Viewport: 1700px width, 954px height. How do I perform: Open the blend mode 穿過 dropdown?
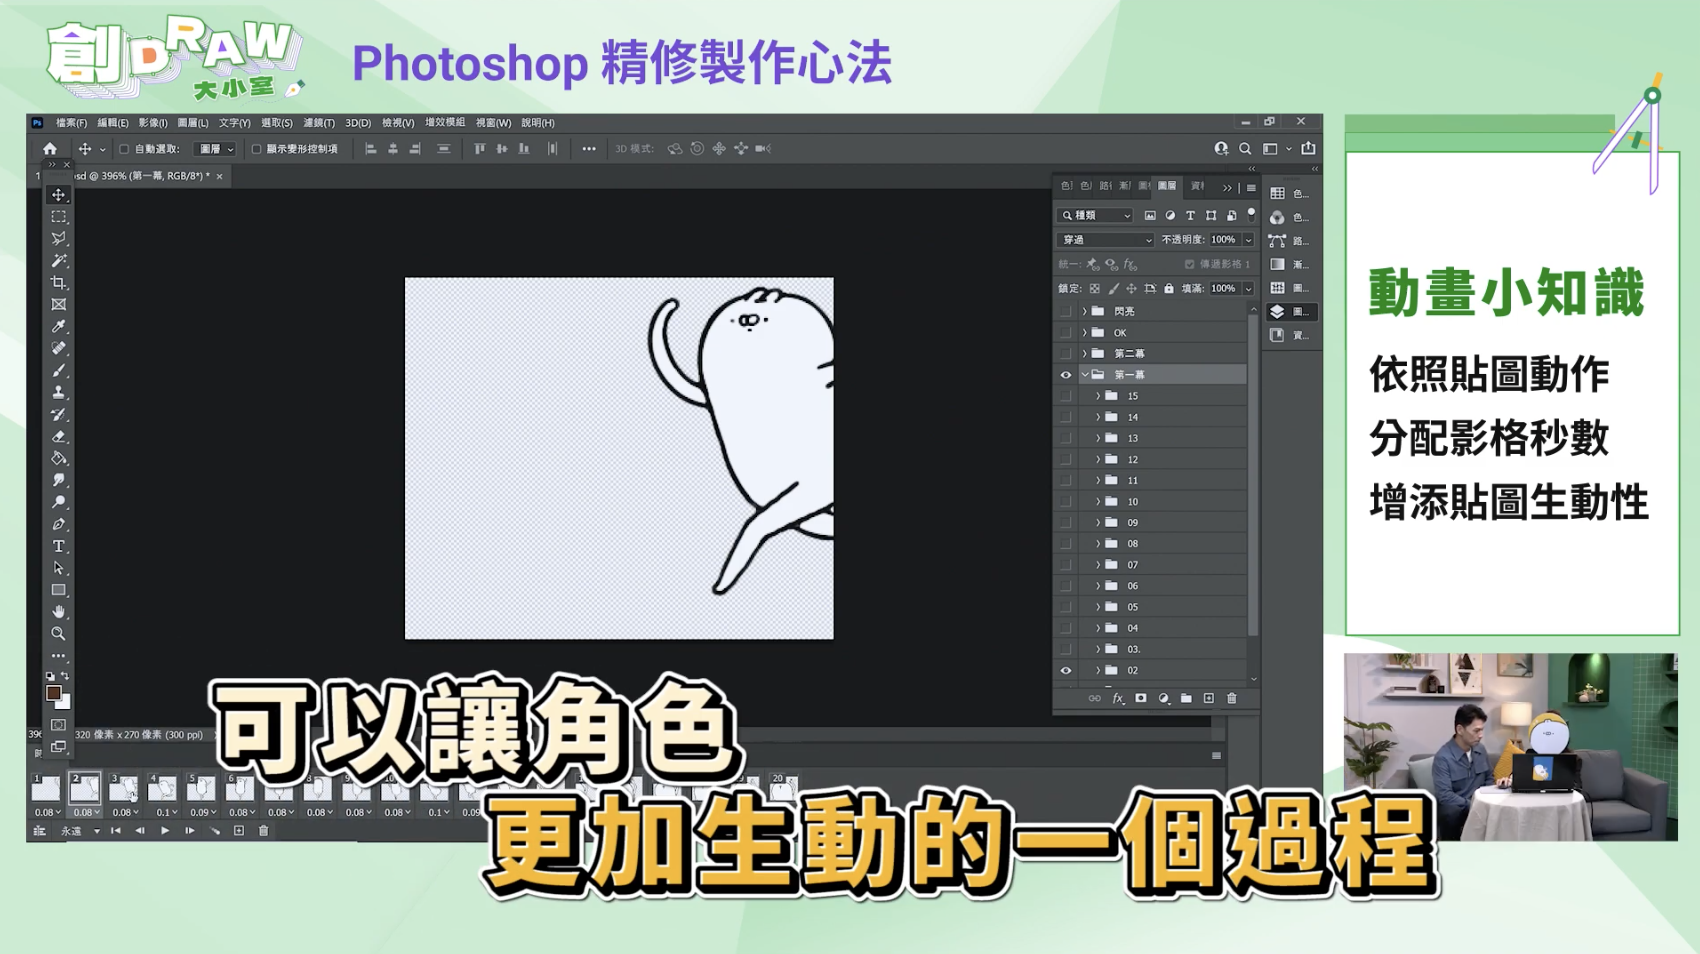[1105, 240]
